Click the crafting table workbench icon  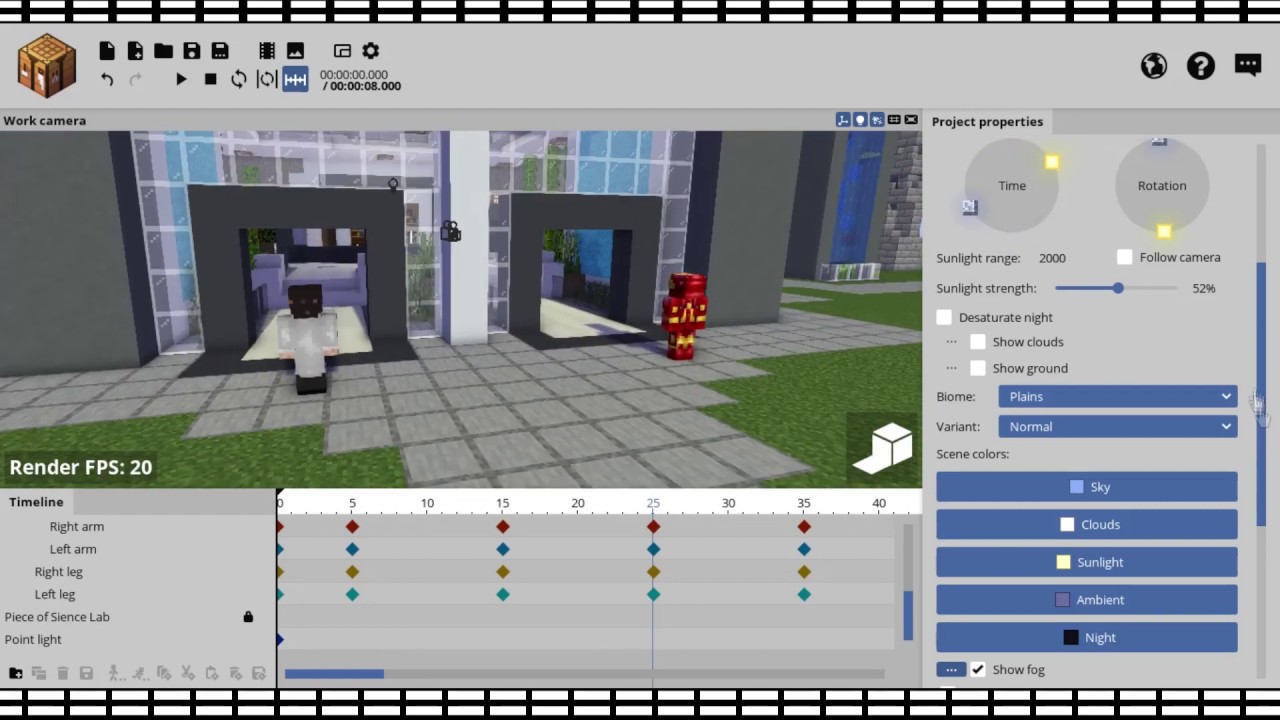pos(47,66)
